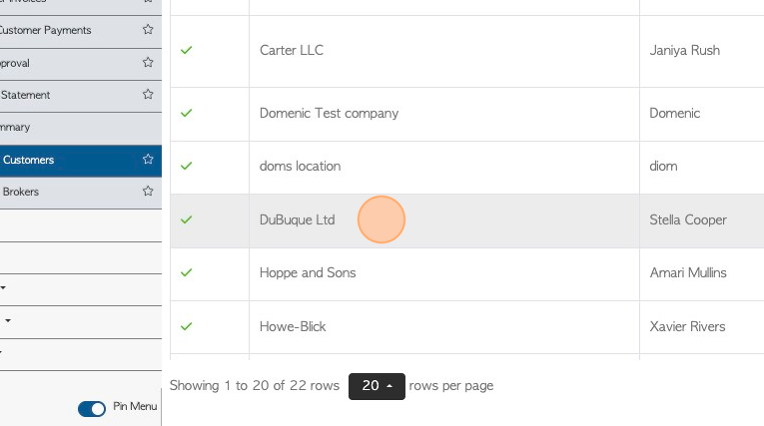Viewport: 764px width, 426px height.
Task: Expand the second collapsed sidebar arrow section
Action: click(x=8, y=320)
